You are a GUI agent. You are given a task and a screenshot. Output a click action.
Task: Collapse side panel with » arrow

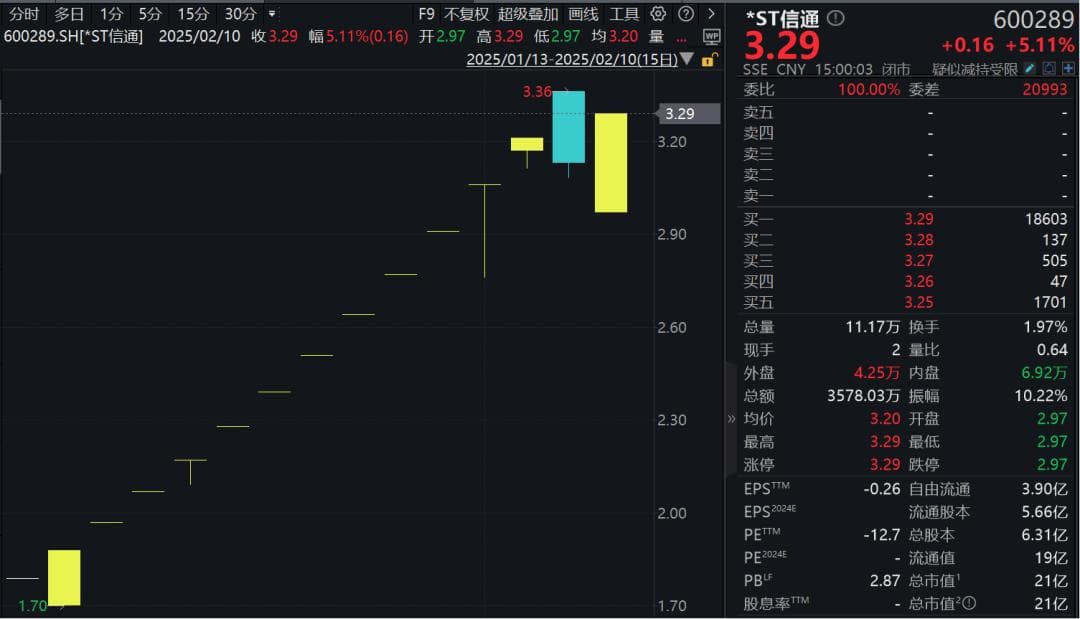[731, 418]
